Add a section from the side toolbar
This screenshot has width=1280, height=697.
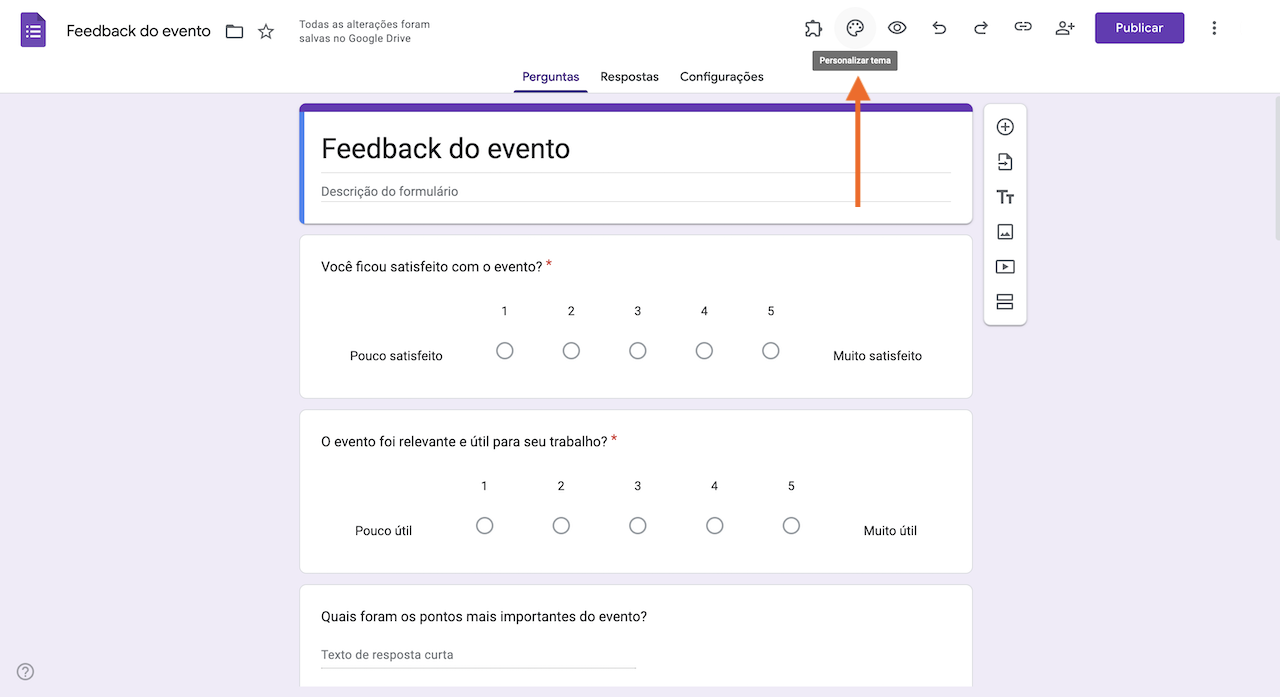1005,302
